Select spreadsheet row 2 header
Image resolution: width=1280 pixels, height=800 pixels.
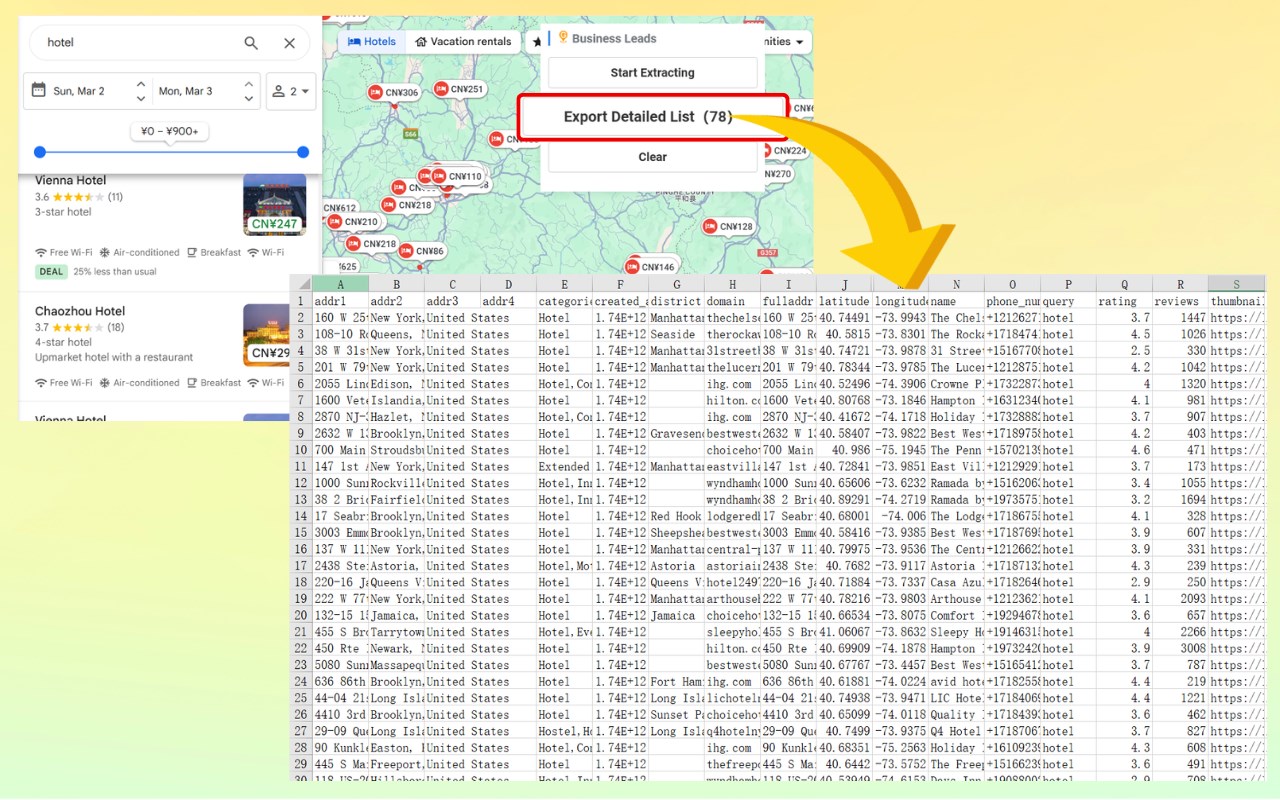click(301, 318)
